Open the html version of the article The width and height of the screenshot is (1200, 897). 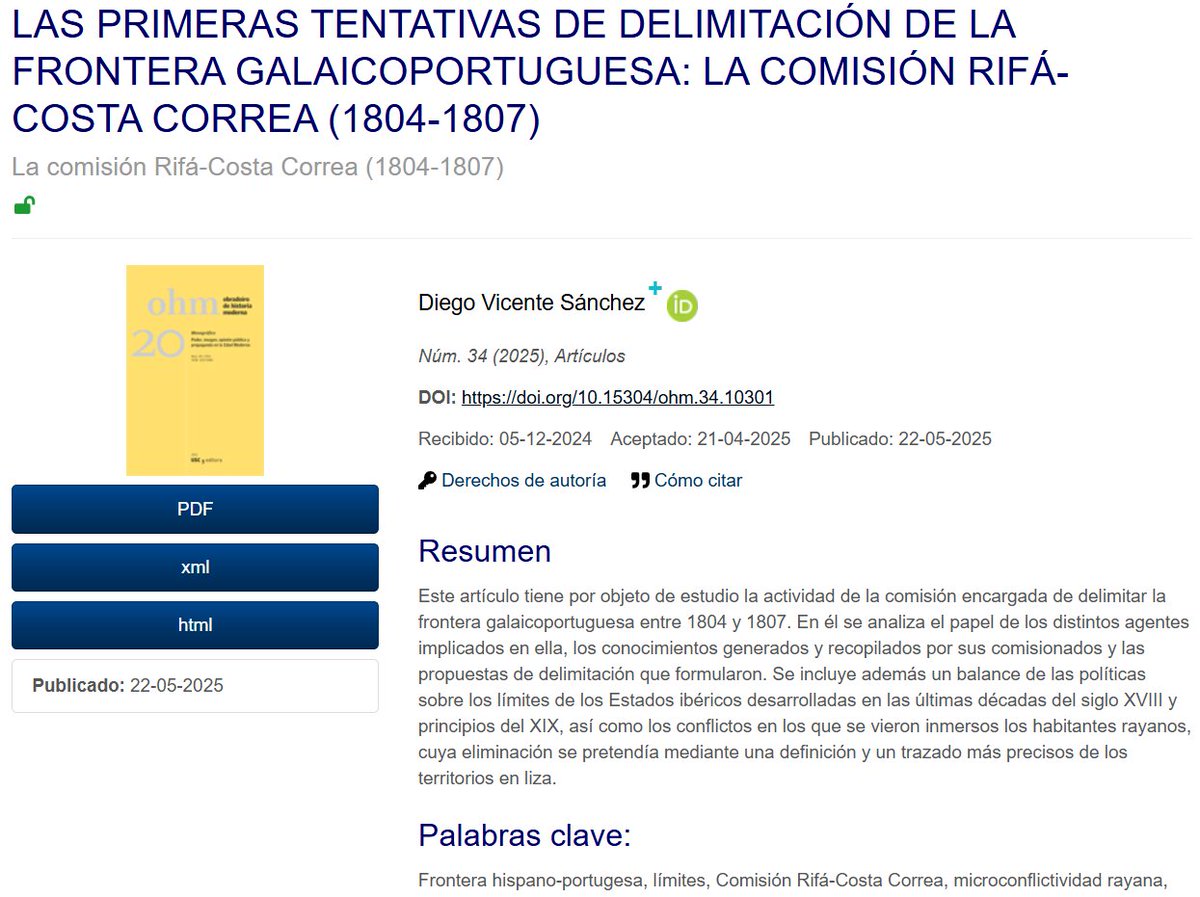[x=195, y=625]
